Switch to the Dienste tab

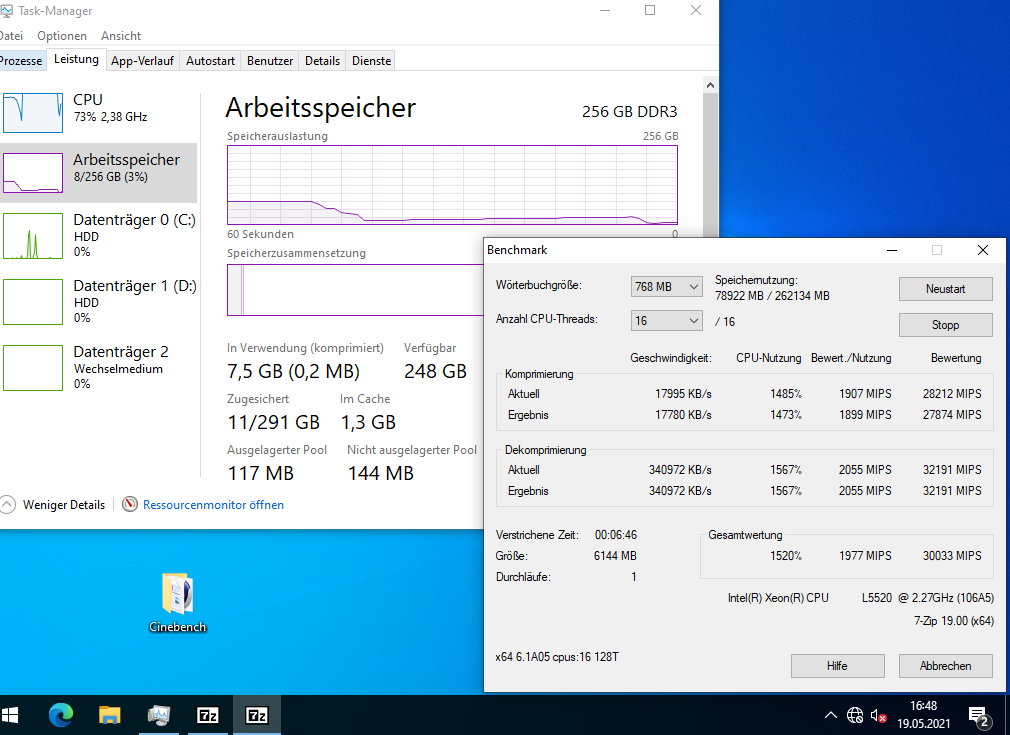pyautogui.click(x=371, y=61)
